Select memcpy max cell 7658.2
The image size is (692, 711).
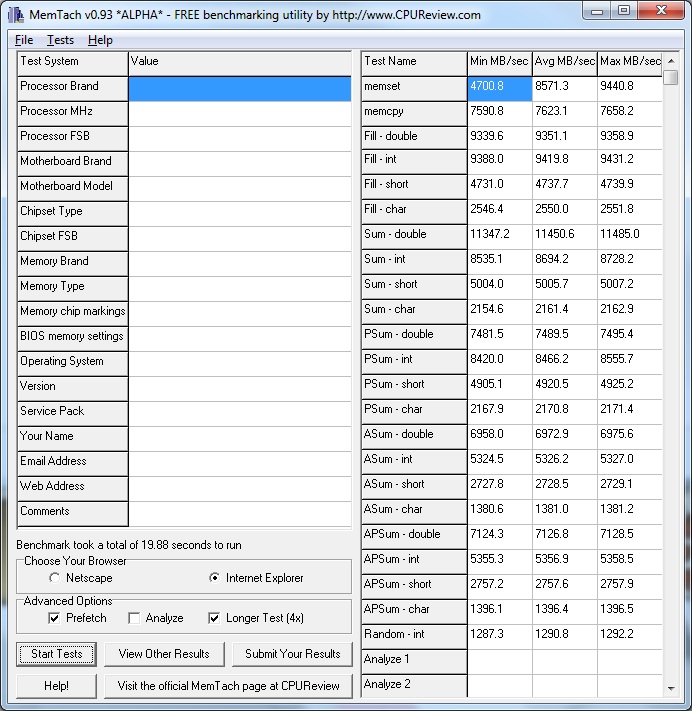630,114
